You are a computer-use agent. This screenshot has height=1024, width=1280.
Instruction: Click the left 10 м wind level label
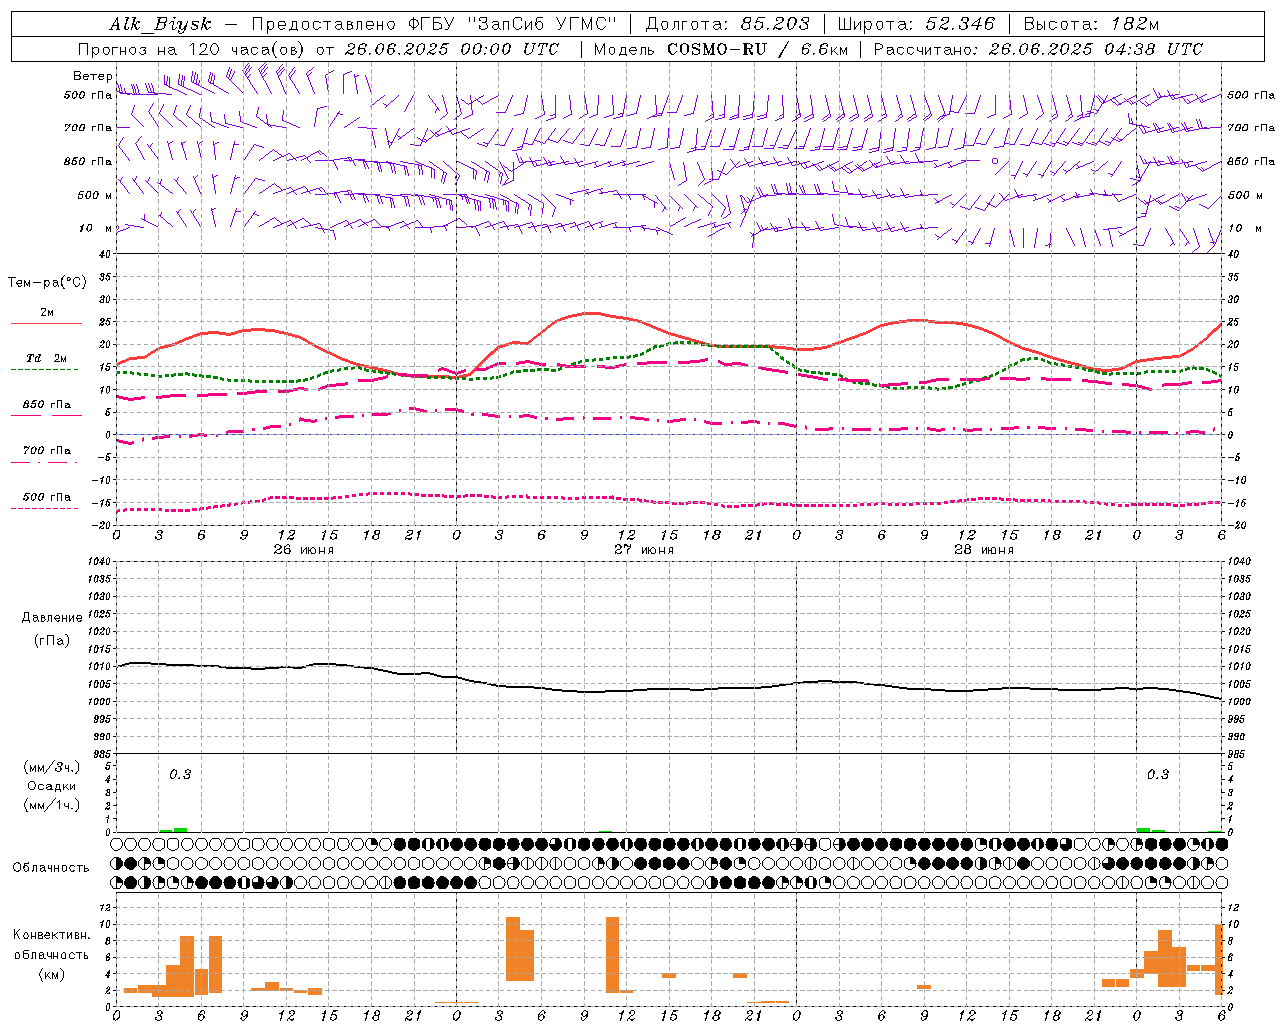click(95, 228)
